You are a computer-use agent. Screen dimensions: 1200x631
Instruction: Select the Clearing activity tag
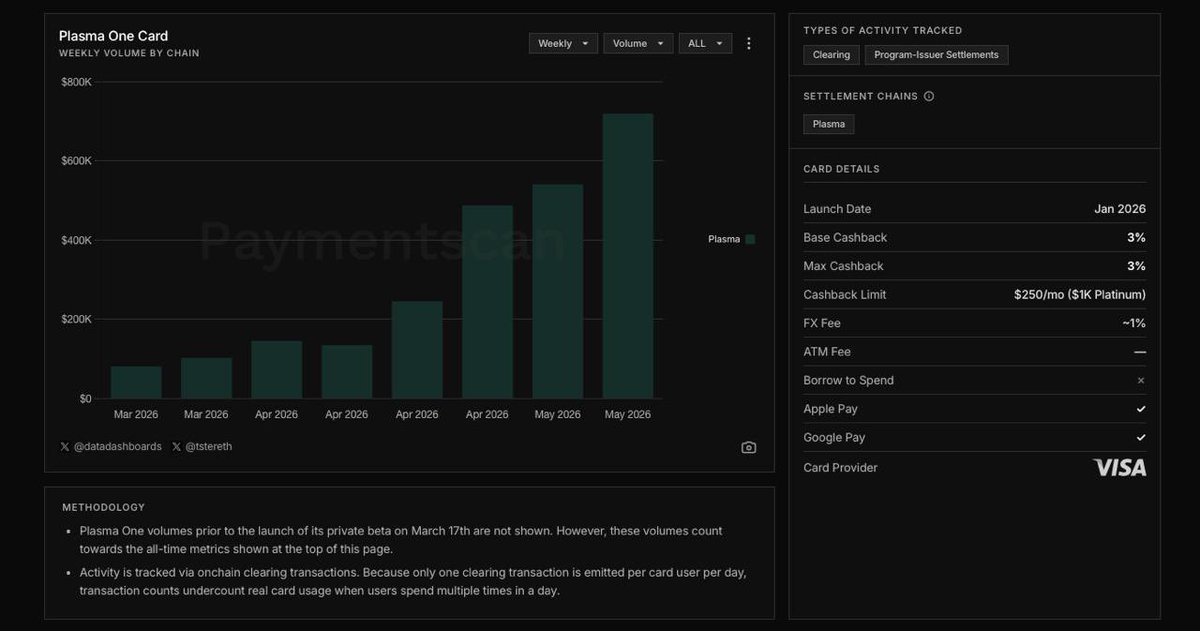831,55
